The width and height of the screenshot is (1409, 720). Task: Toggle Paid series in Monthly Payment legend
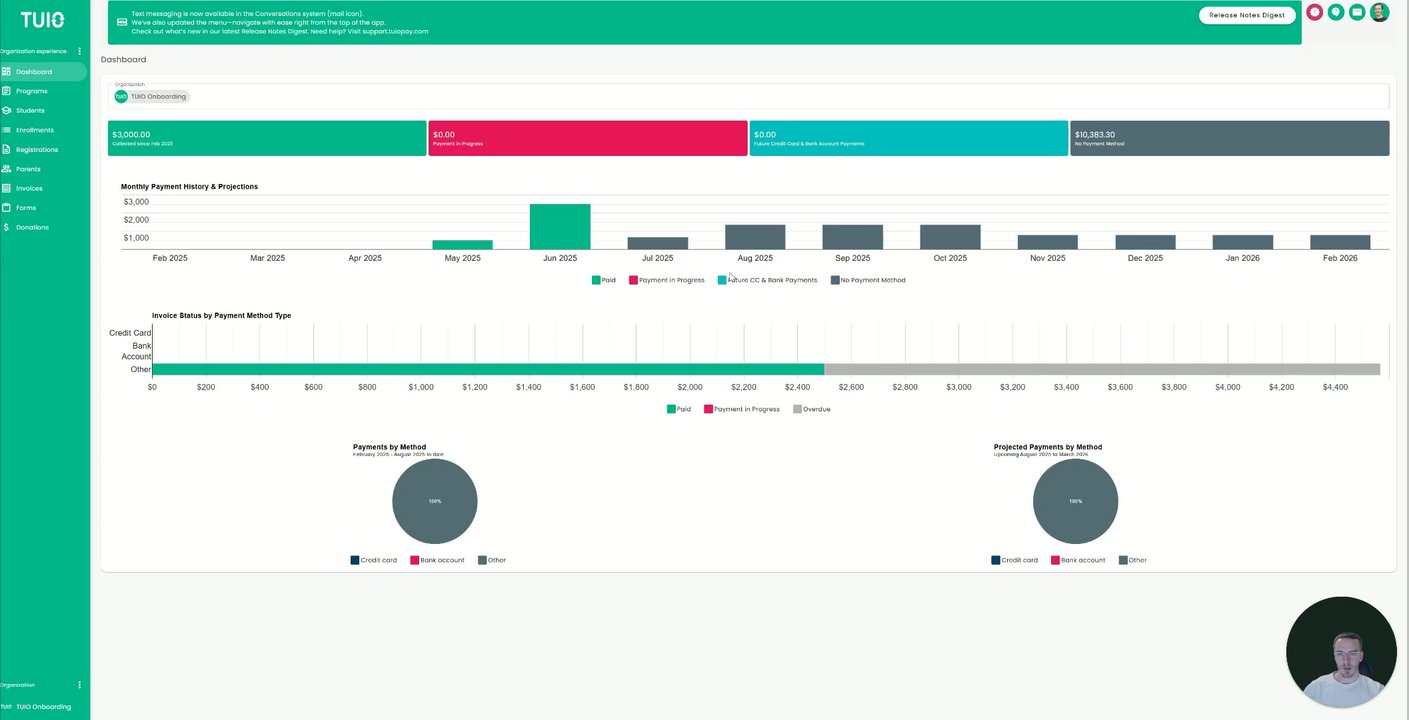pos(604,280)
